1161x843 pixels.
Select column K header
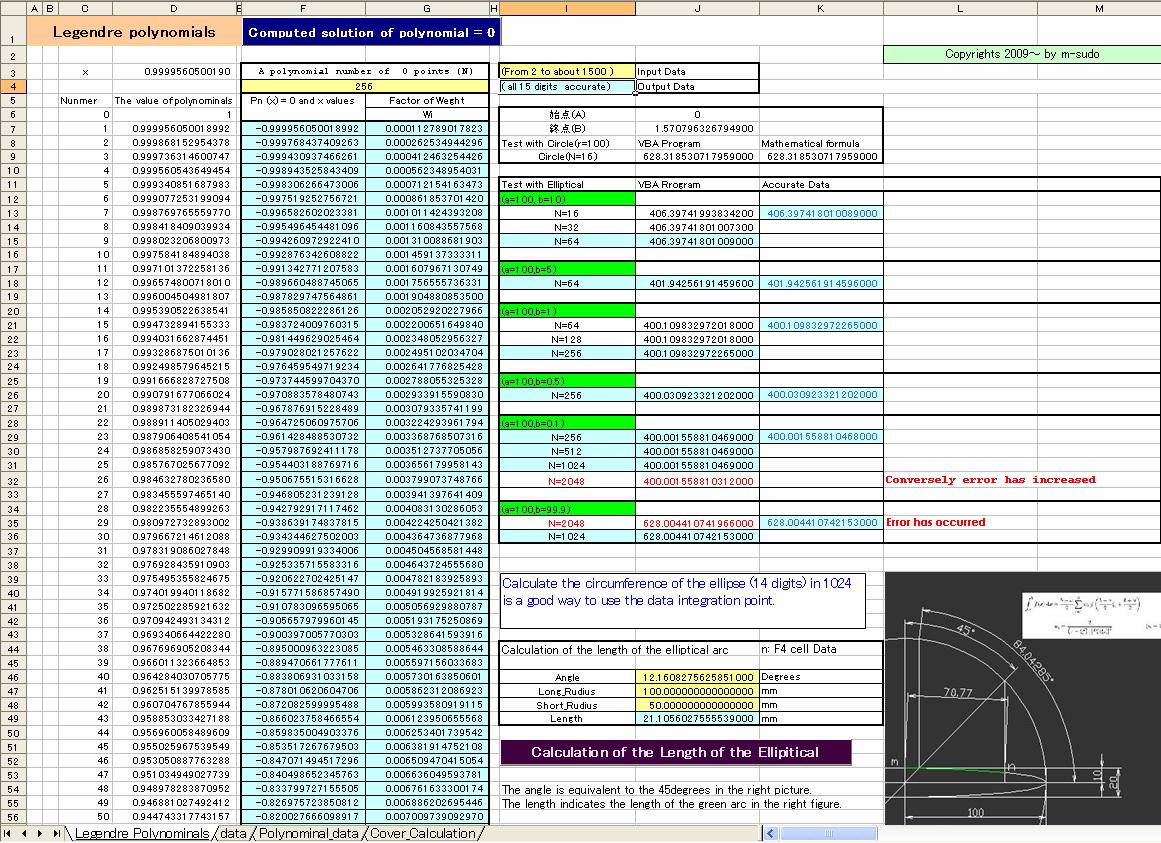(x=820, y=8)
